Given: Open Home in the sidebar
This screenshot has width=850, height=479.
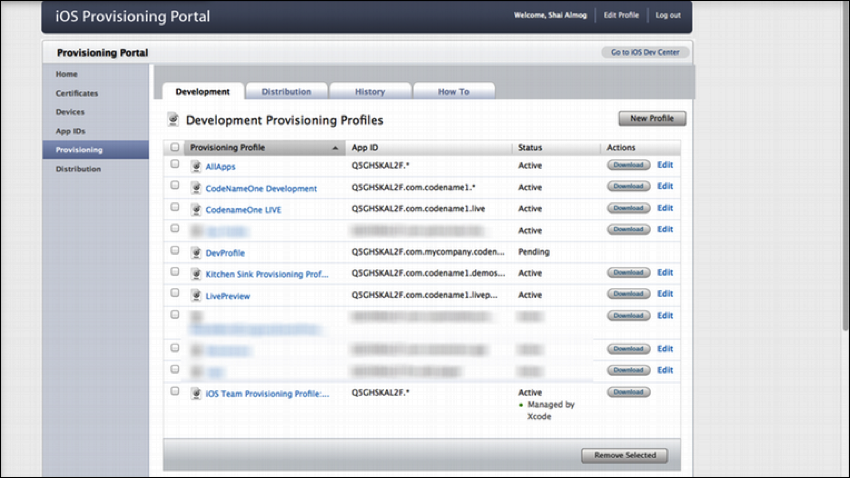Looking at the screenshot, I should [x=67, y=74].
